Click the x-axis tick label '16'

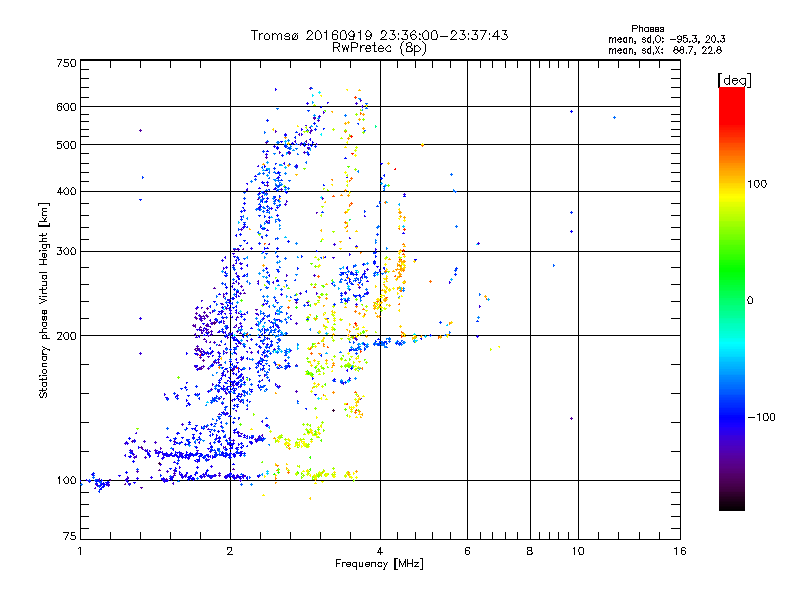(x=680, y=551)
